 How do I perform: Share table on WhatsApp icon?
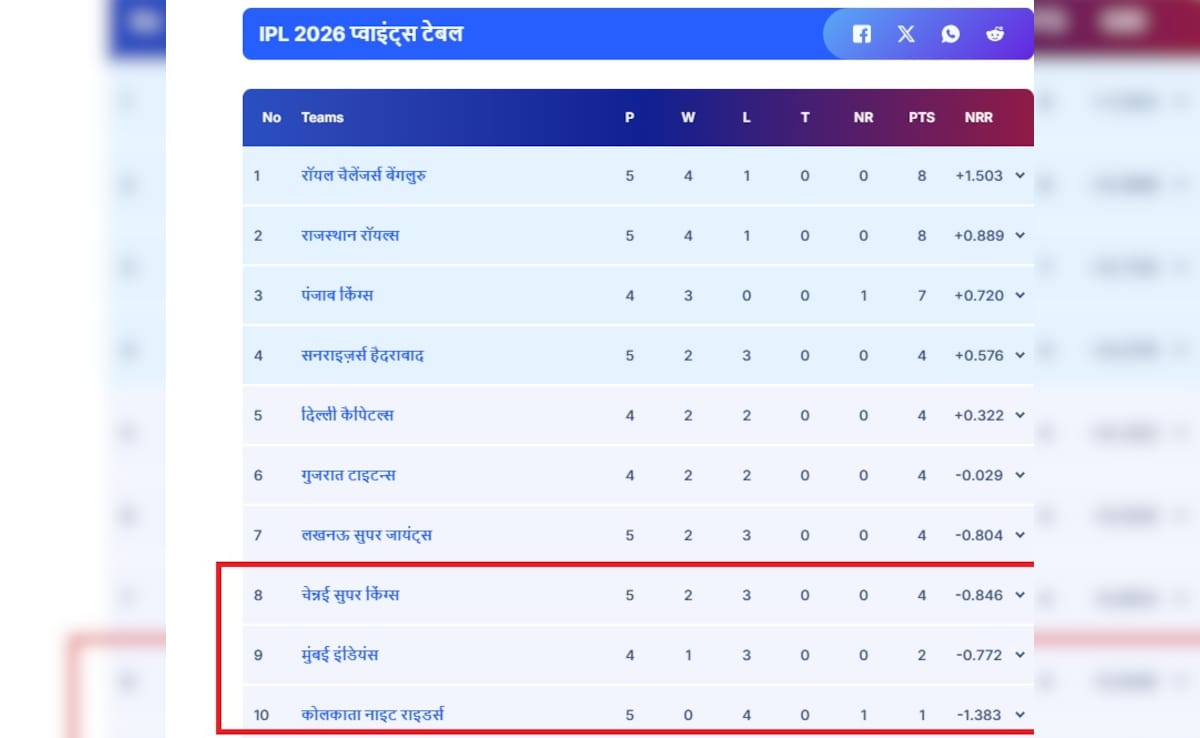950,34
